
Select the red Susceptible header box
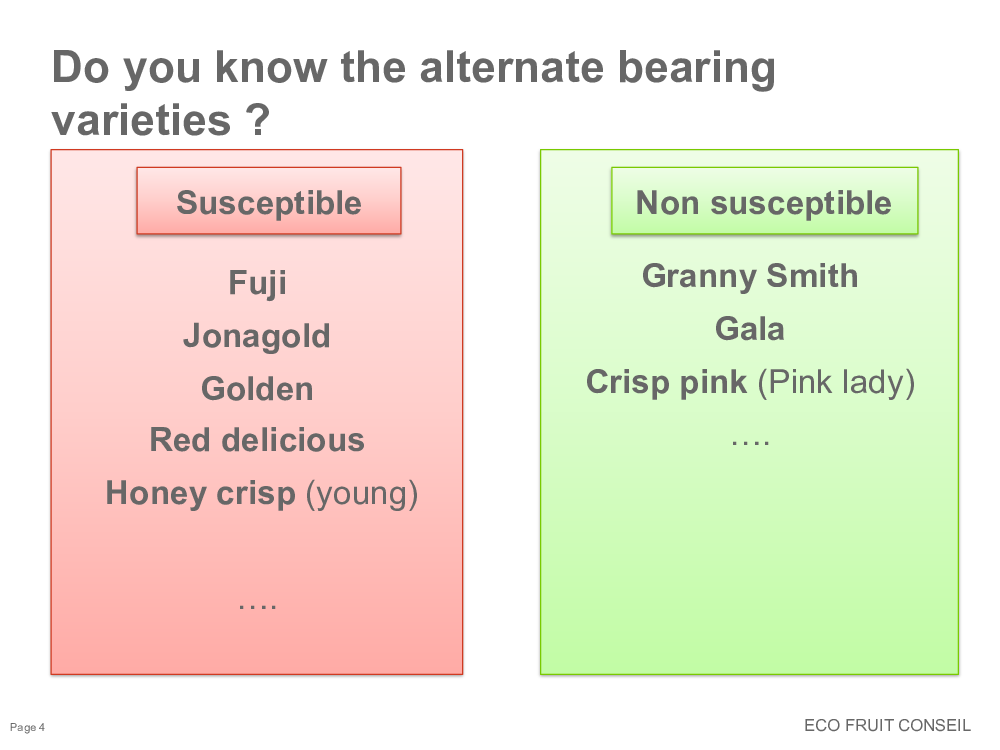[268, 201]
